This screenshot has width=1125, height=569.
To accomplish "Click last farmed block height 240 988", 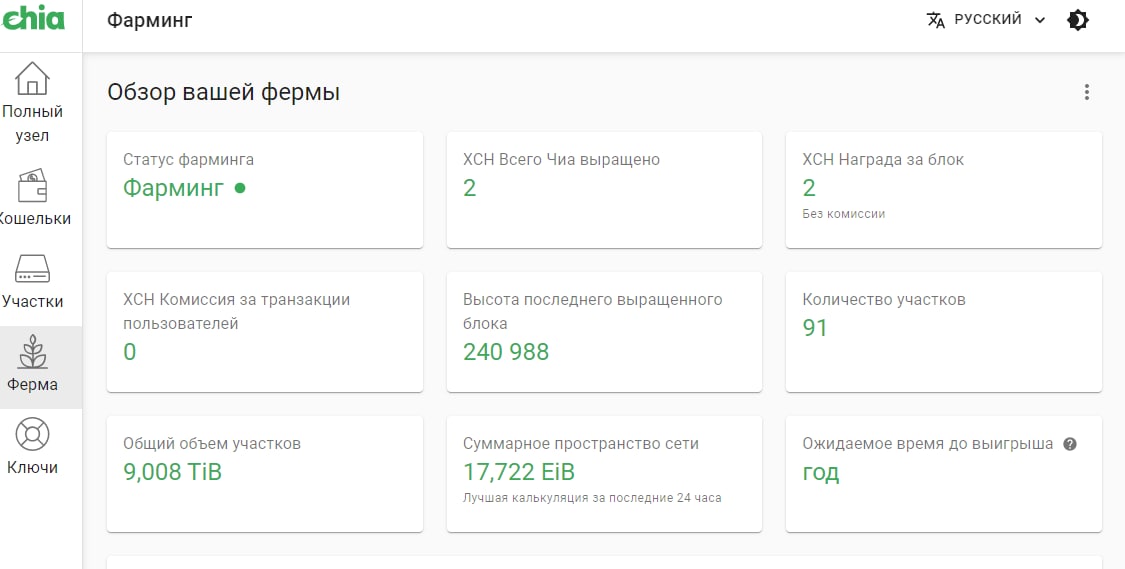I will click(x=506, y=352).
